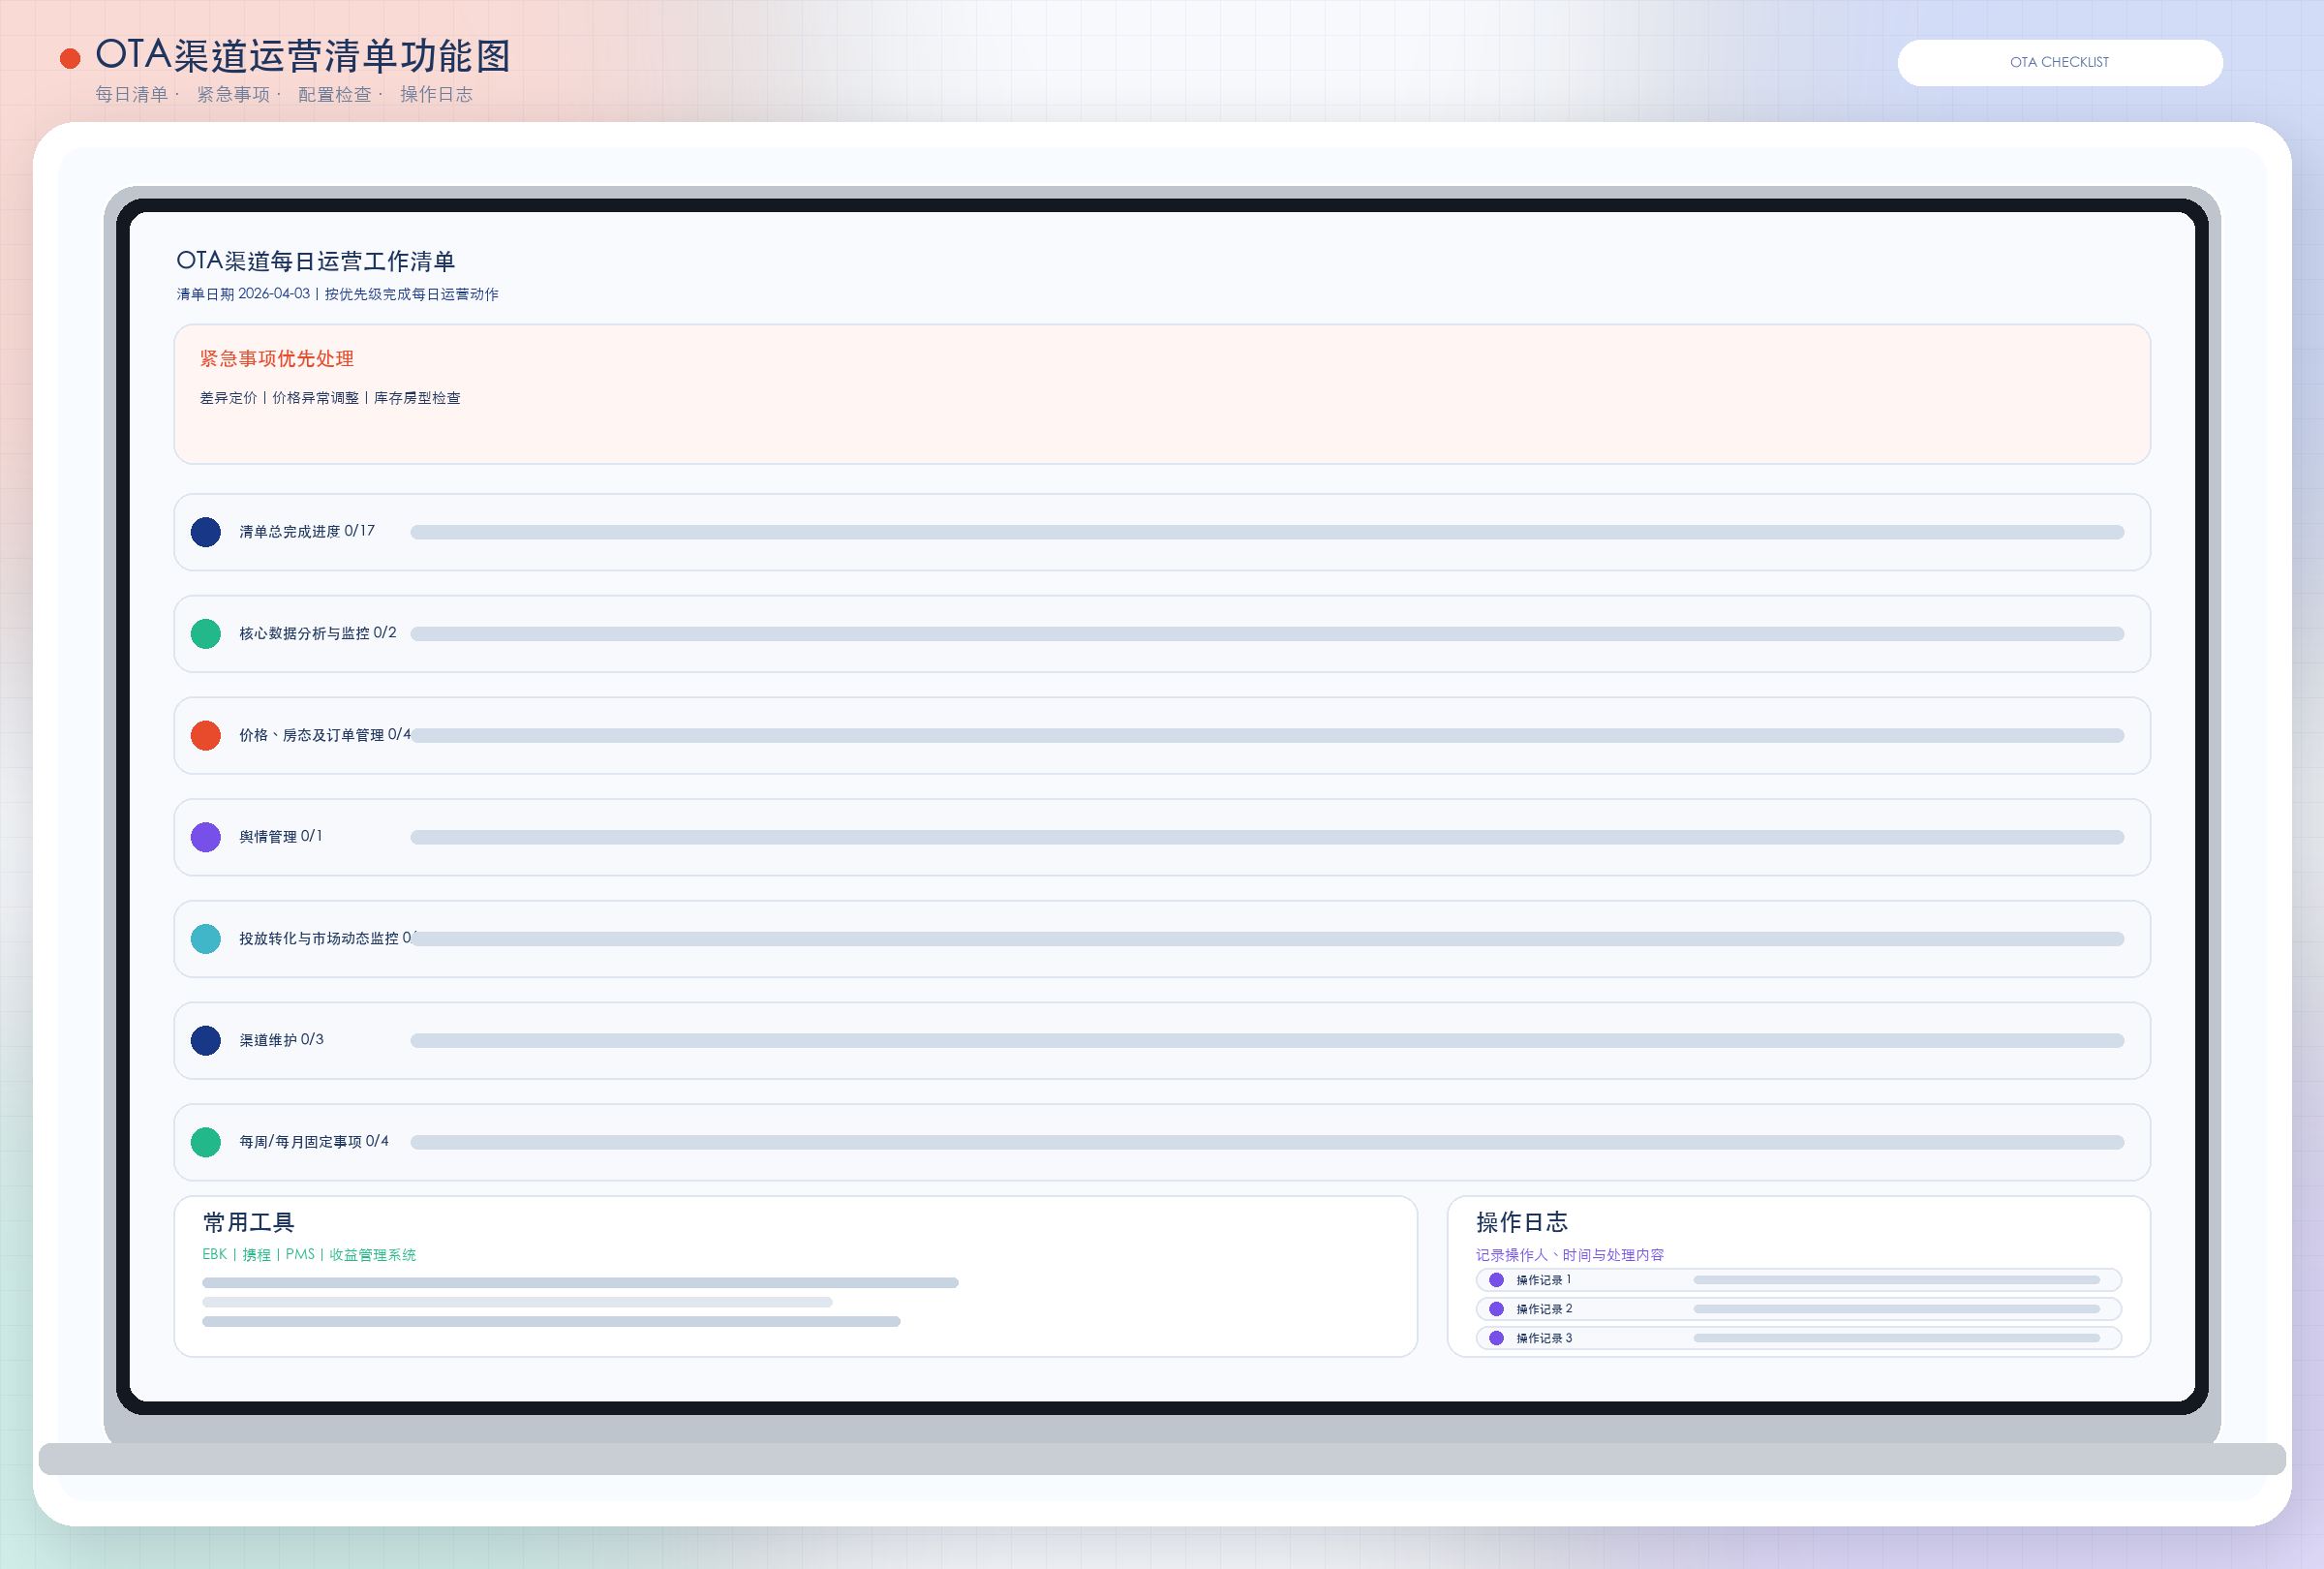2324x1569 pixels.
Task: Select the 差异定价 | 价格异常调整 | 库存房型检查 line
Action: pyautogui.click(x=330, y=398)
